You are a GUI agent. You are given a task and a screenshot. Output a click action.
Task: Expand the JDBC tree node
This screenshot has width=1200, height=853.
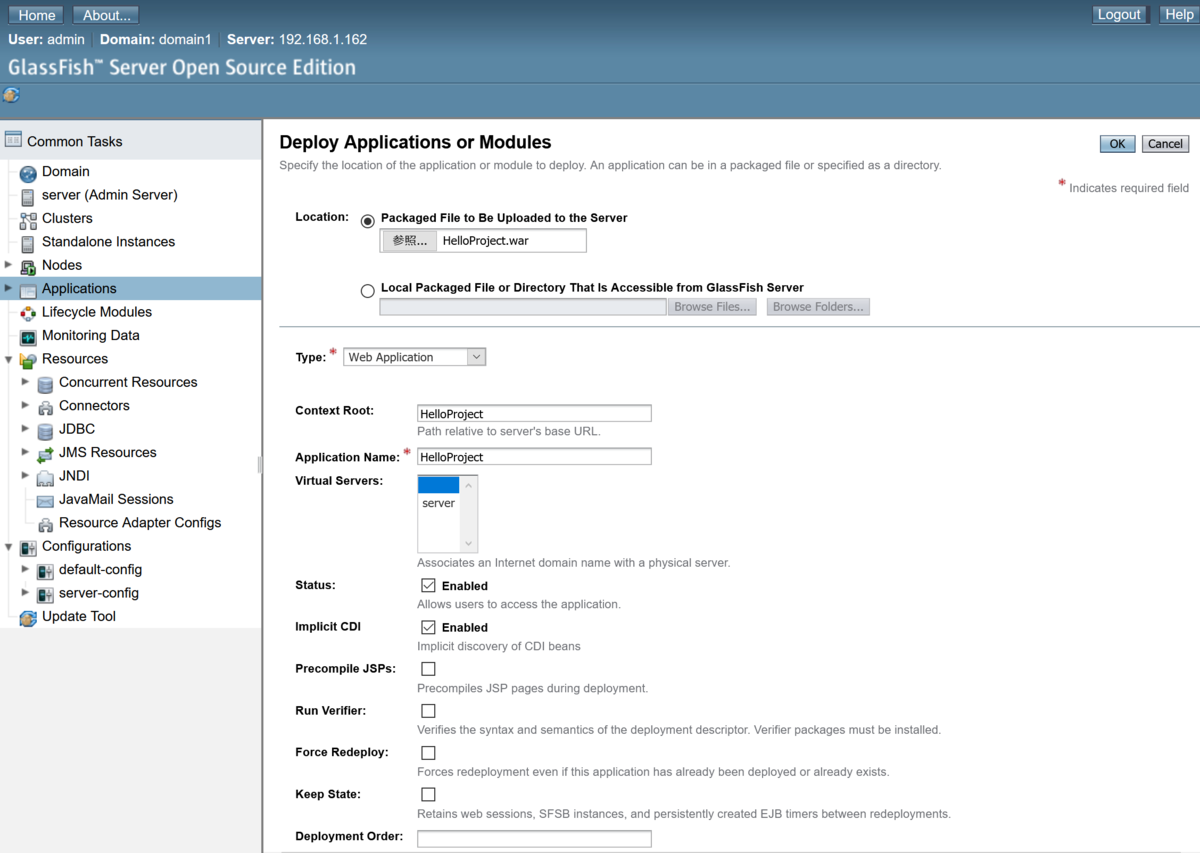[x=26, y=429]
